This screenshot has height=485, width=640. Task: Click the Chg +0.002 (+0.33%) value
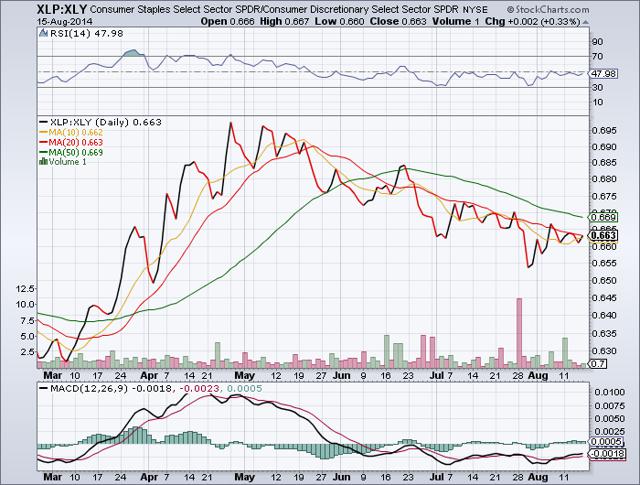pos(532,21)
